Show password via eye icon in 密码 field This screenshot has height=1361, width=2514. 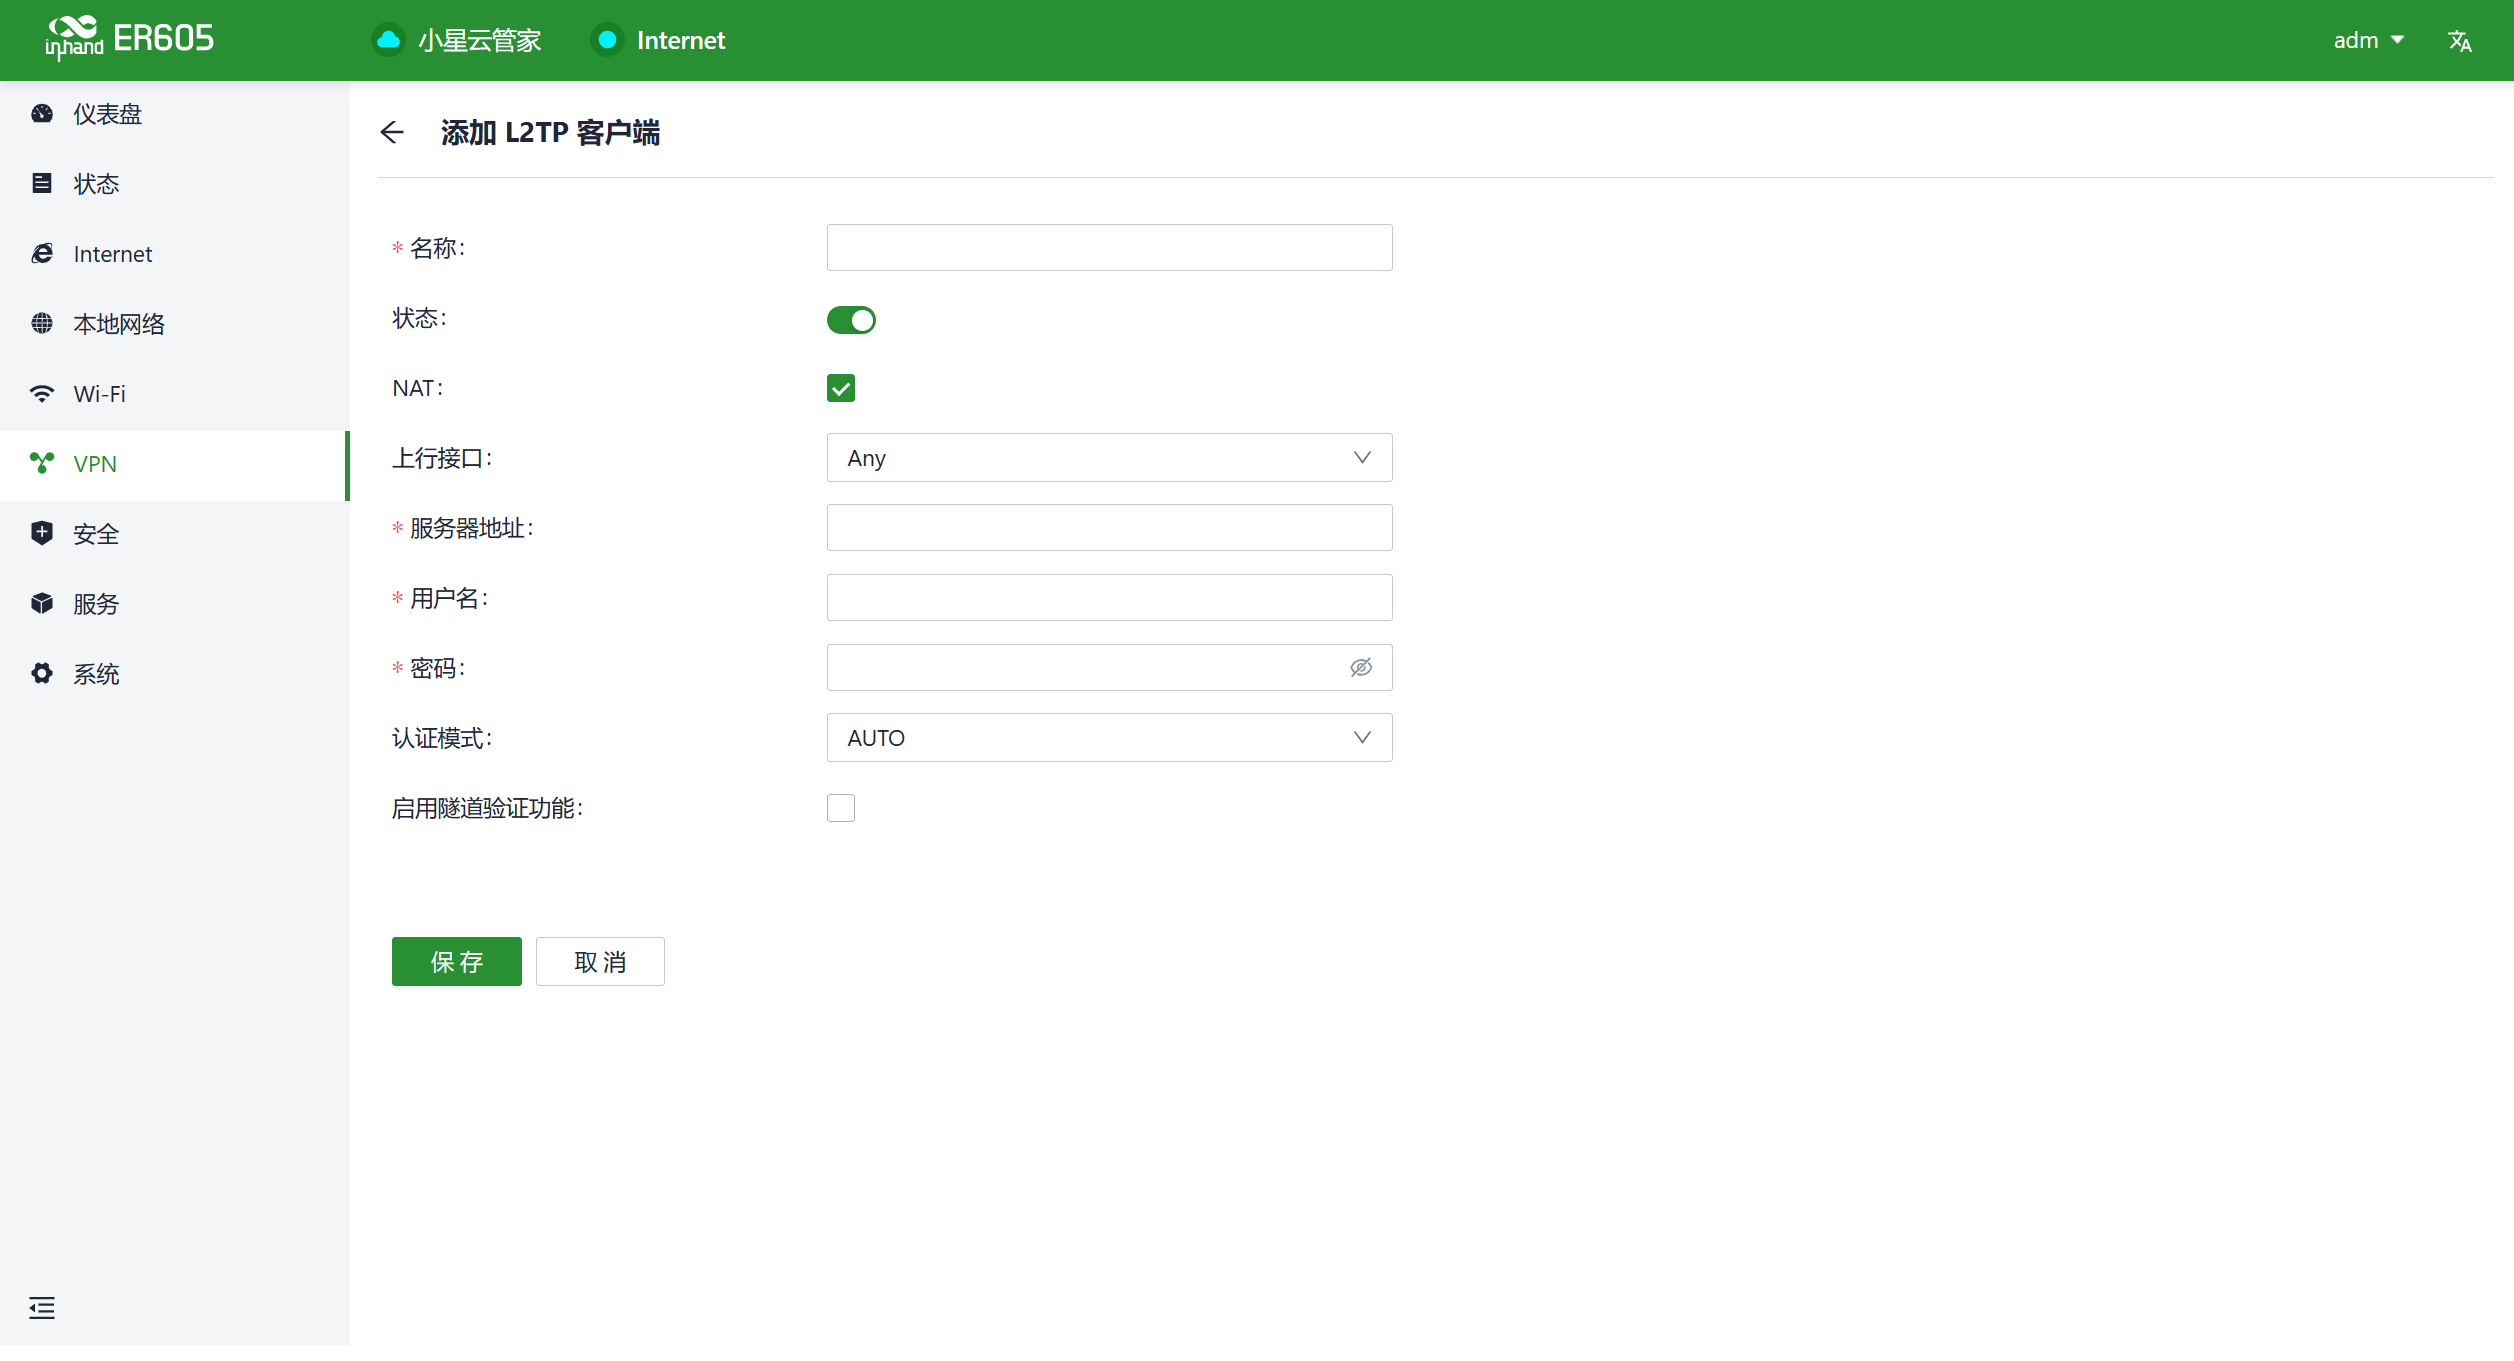coord(1360,668)
